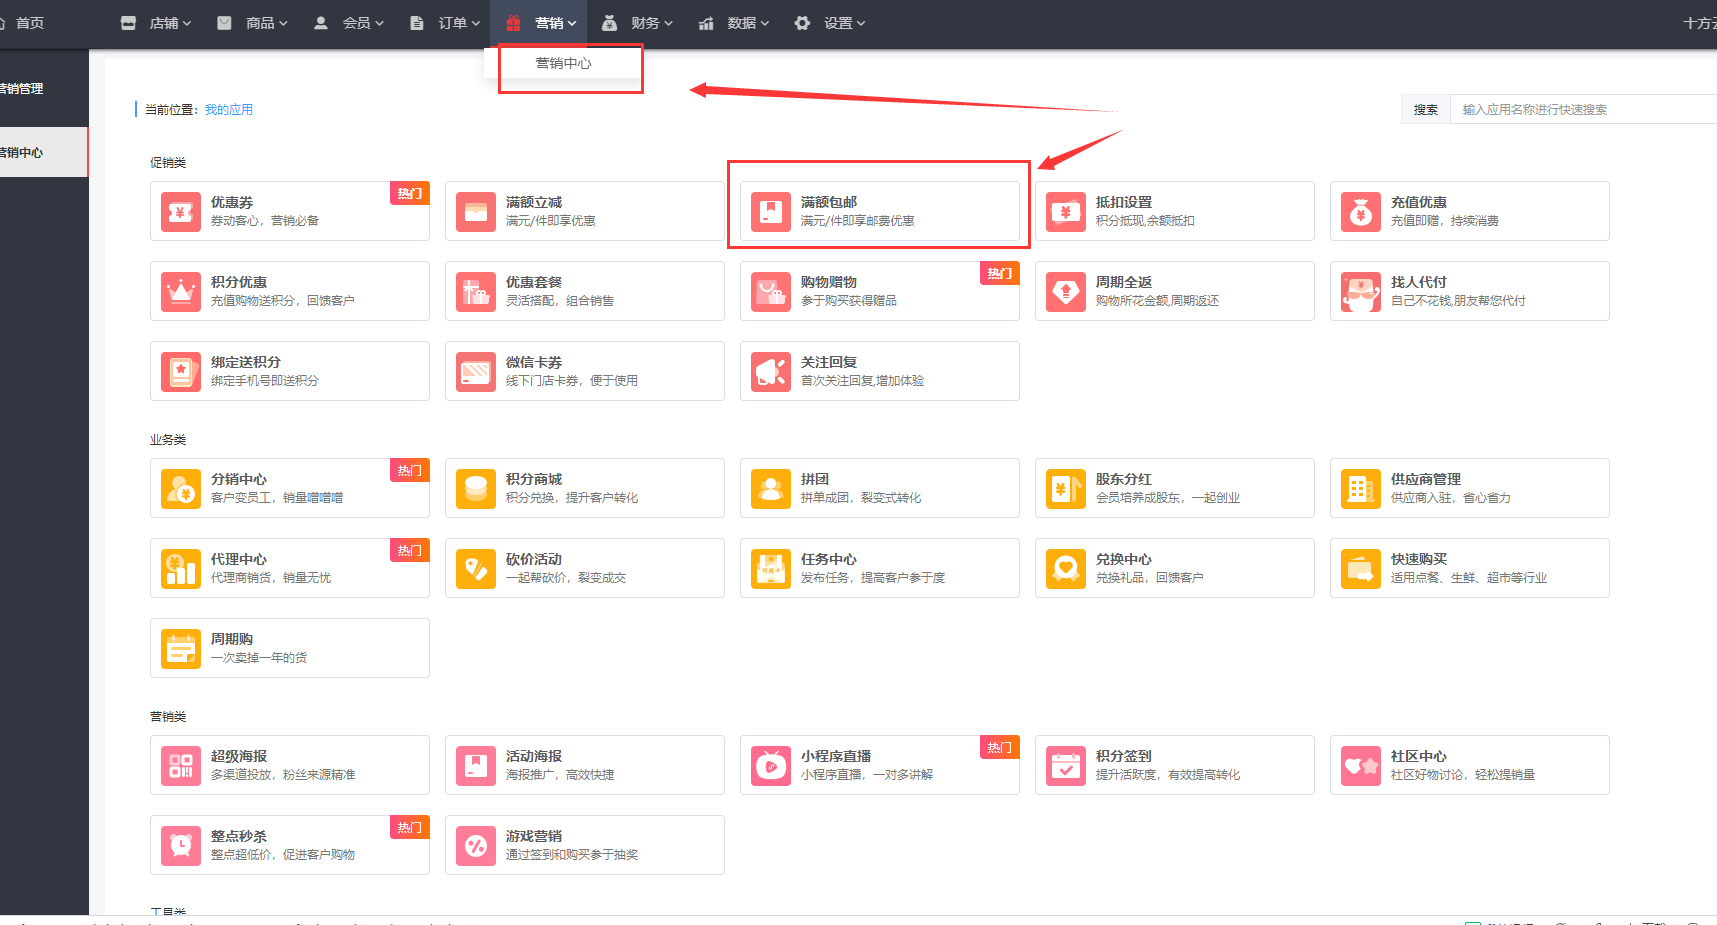Click the 搜索 search button
Viewport: 1717px width, 925px height.
pyautogui.click(x=1426, y=110)
